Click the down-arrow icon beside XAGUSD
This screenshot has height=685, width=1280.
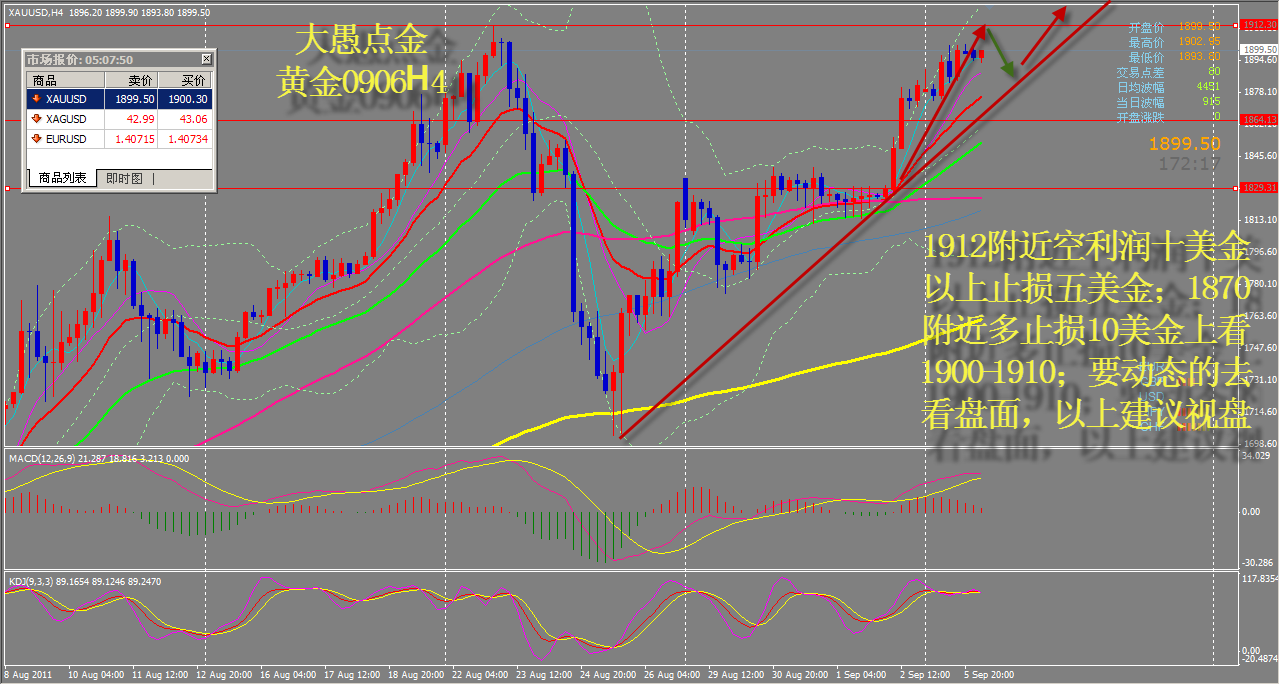[x=37, y=119]
